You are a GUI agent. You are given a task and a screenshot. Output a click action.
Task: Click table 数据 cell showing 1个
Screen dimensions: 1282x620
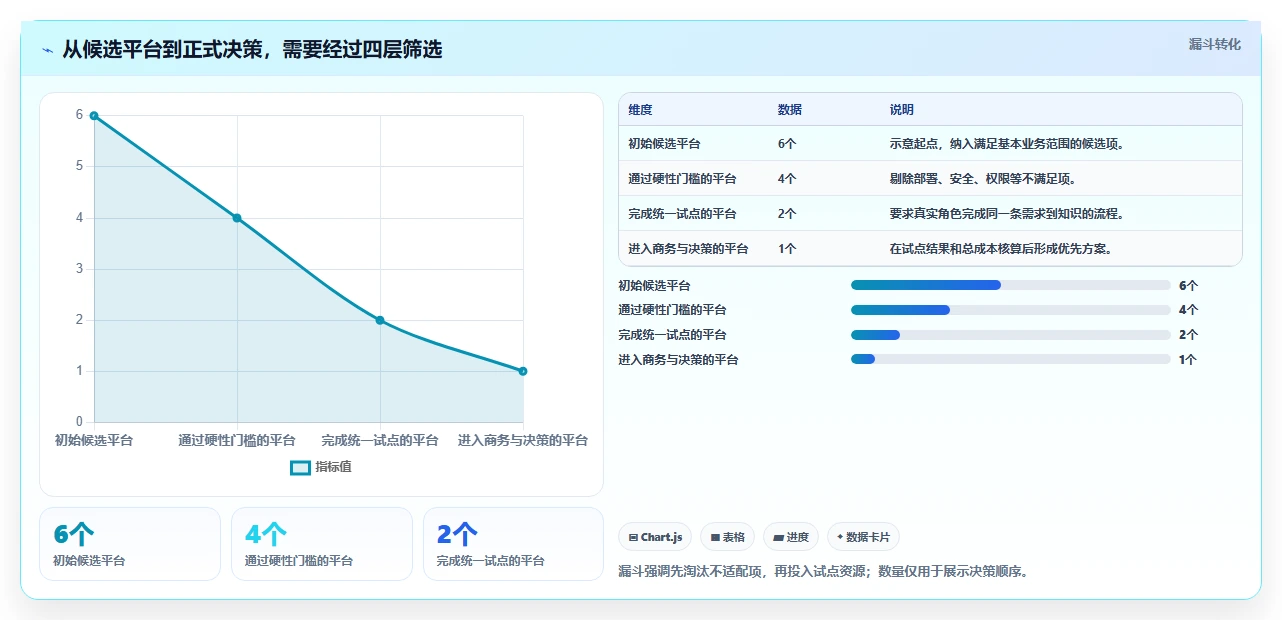click(x=787, y=249)
